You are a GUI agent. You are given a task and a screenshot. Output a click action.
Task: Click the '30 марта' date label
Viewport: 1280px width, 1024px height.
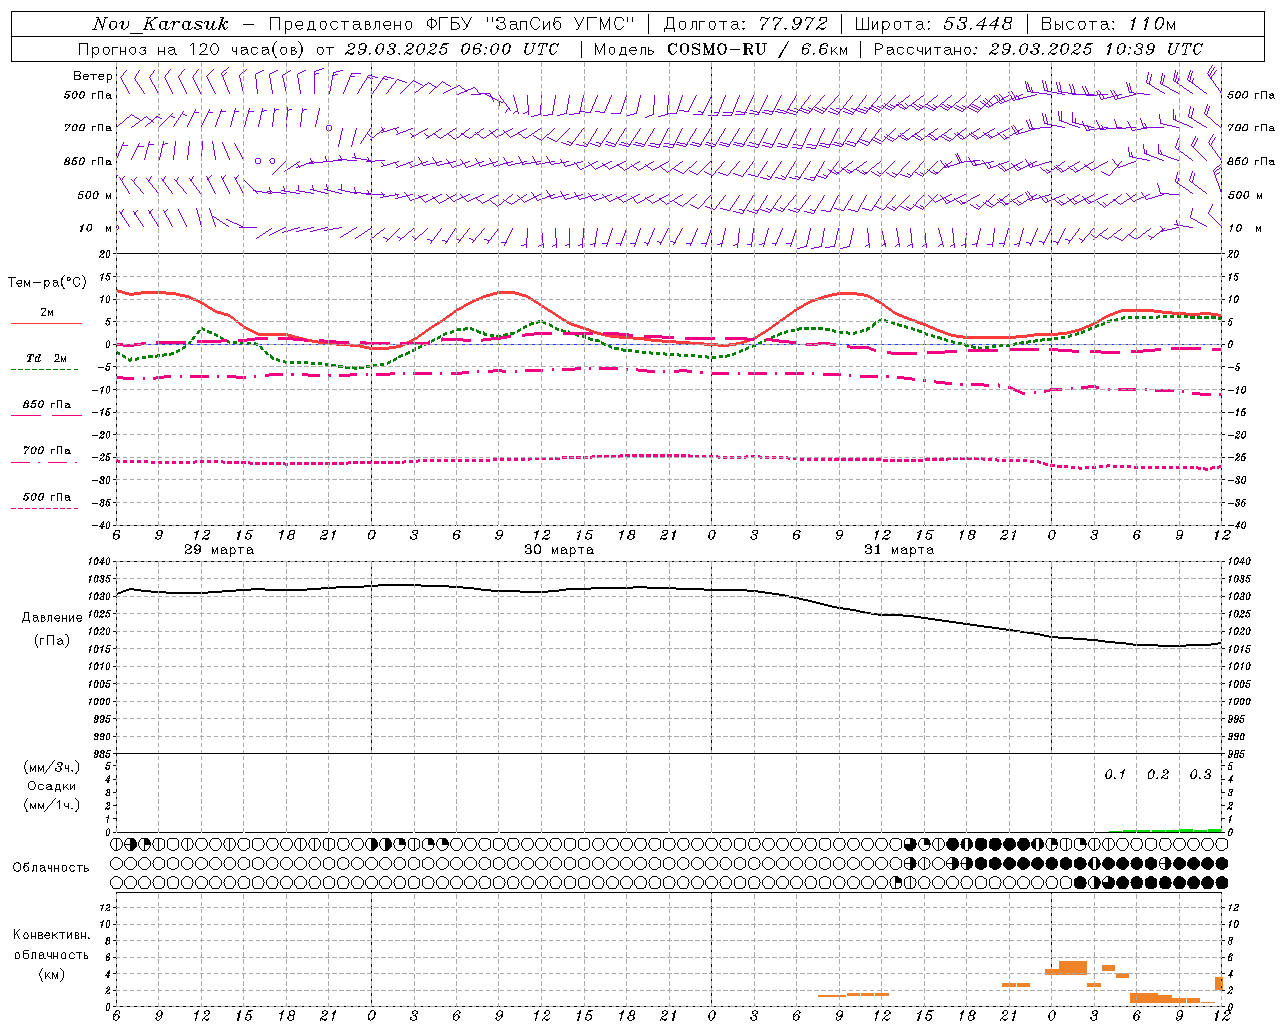[x=559, y=550]
